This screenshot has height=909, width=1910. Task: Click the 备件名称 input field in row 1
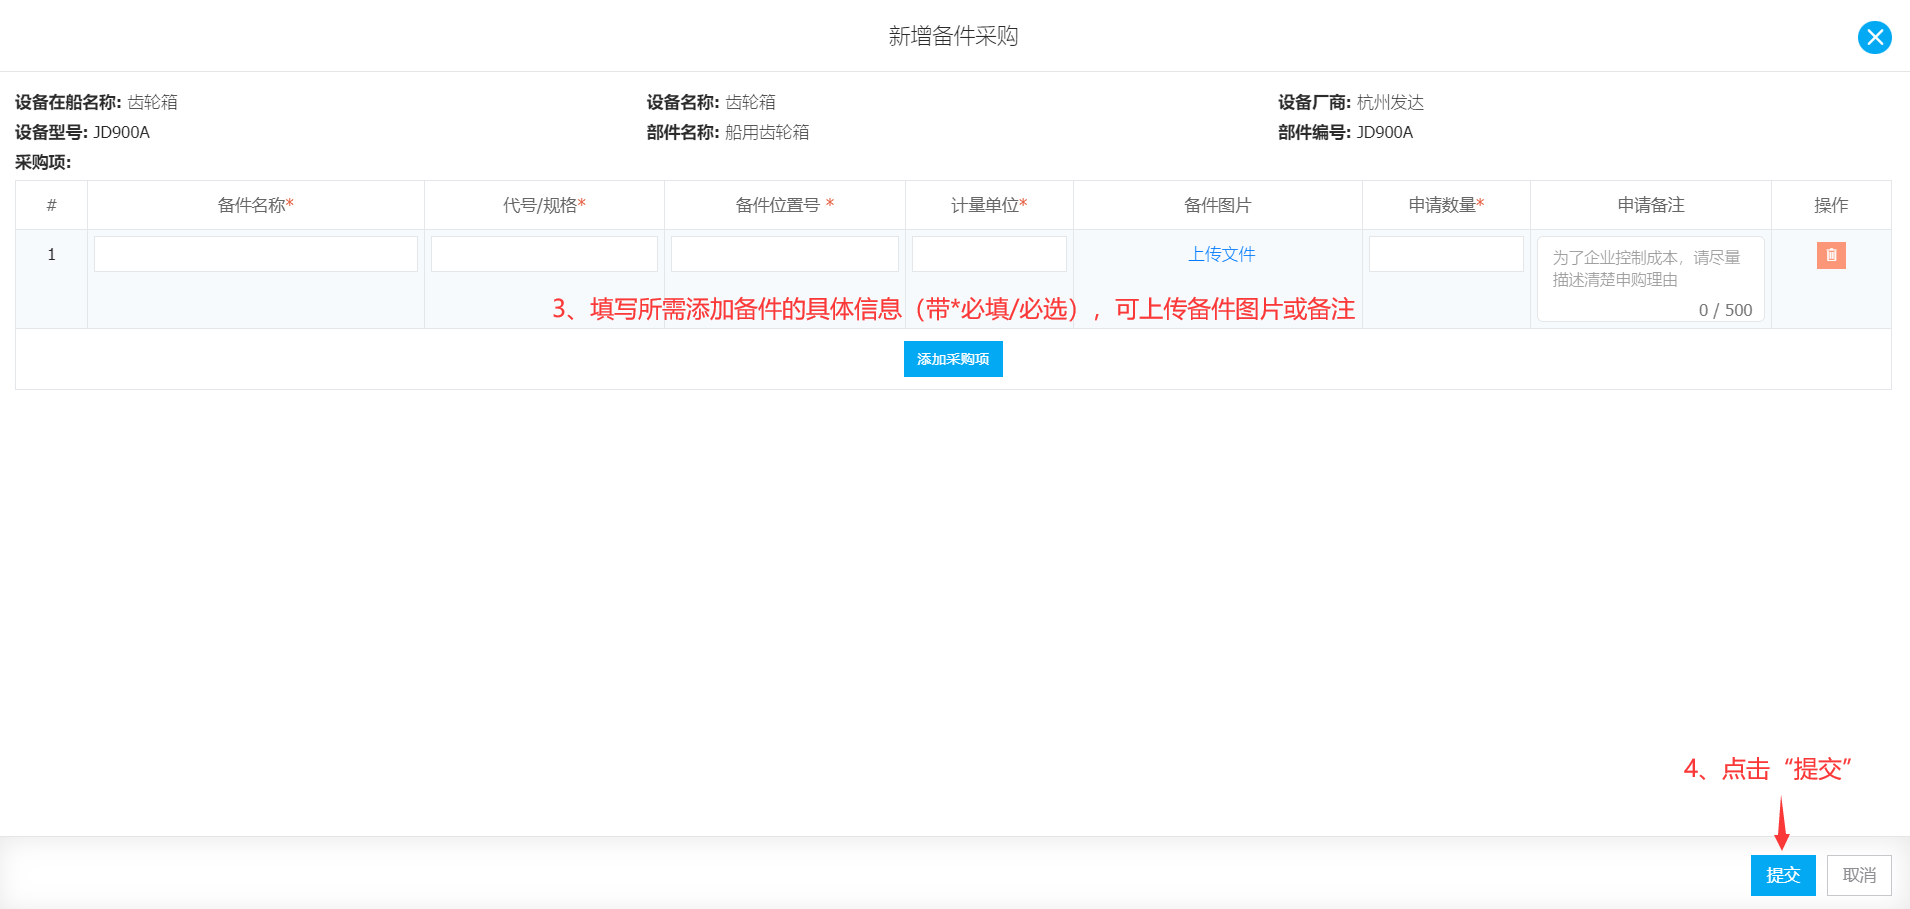tap(256, 254)
